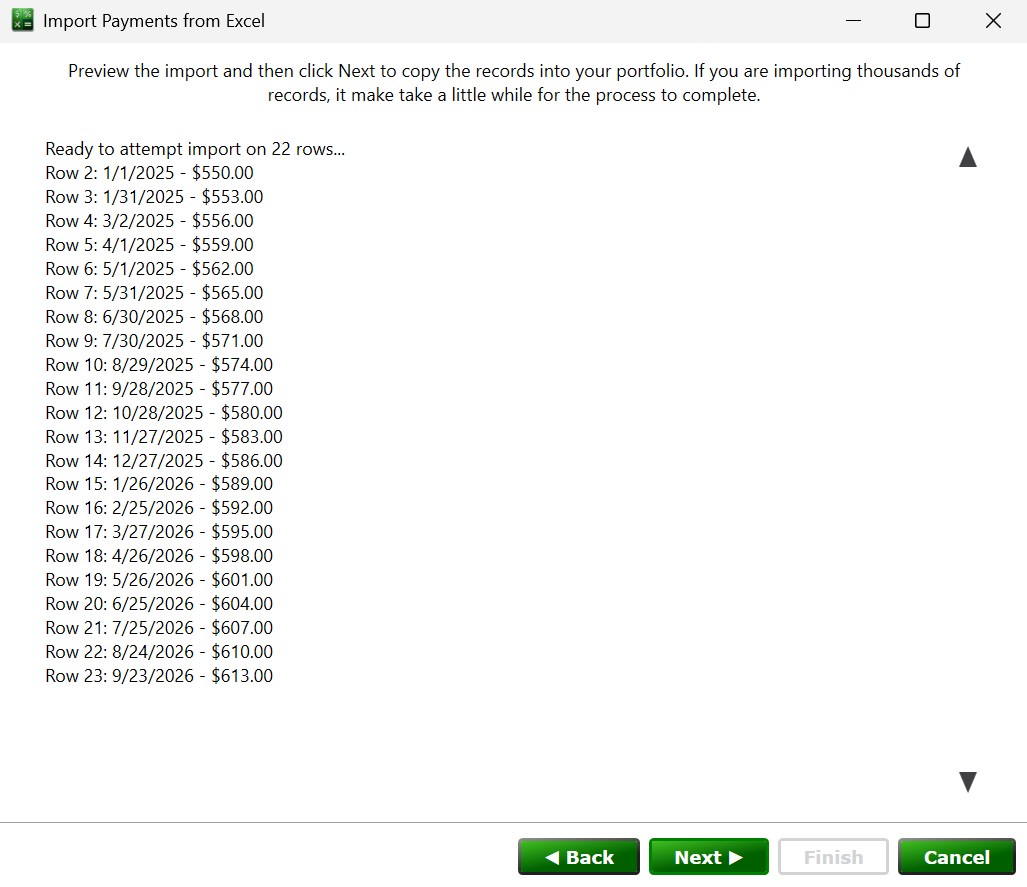The width and height of the screenshot is (1027, 887).
Task: Select the line 'Row 17: 3/27/2026 - $595.00'
Action: point(159,532)
